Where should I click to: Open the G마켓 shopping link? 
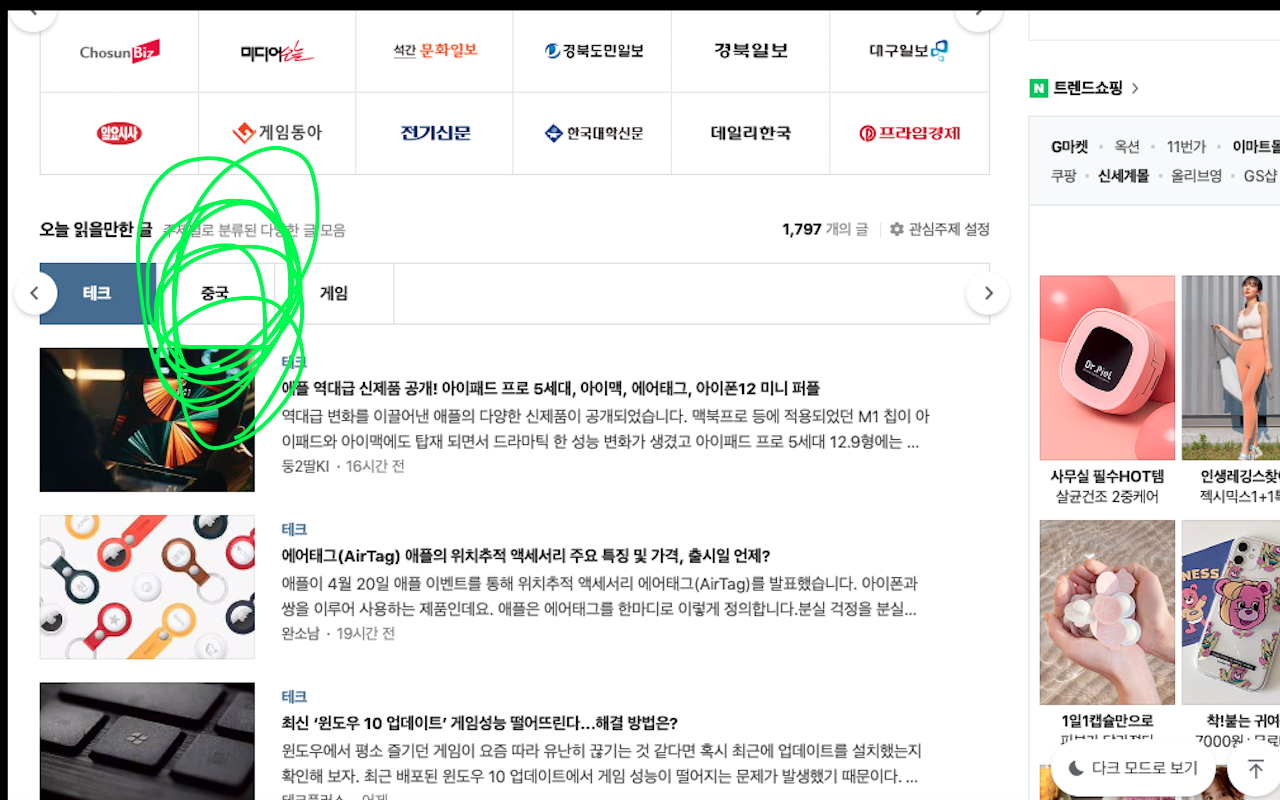tap(1069, 147)
